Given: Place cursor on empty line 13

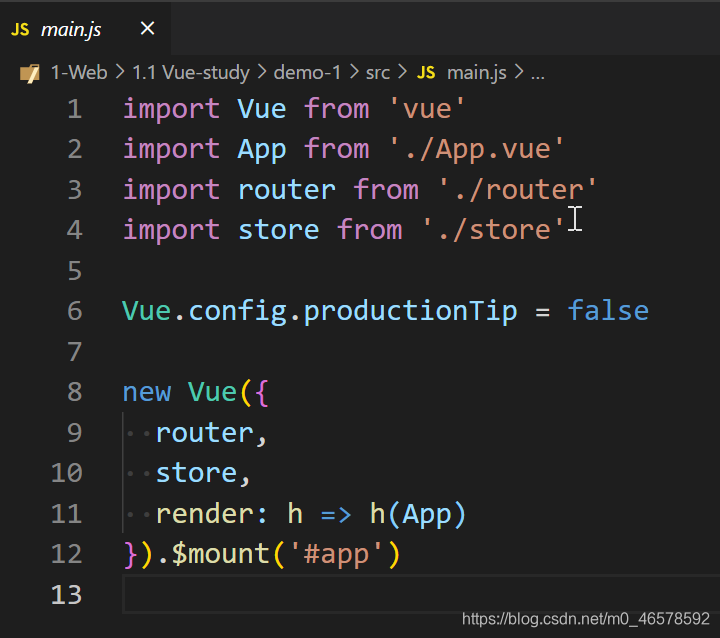Looking at the screenshot, I should click(422, 594).
